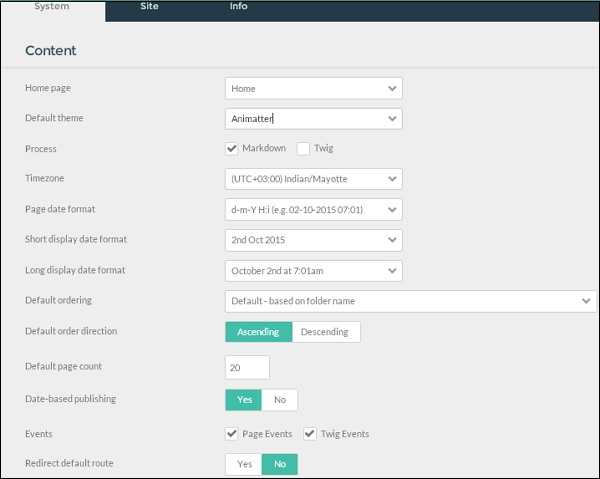This screenshot has height=479, width=600.
Task: Set Date-based publishing to Yes
Action: (243, 400)
